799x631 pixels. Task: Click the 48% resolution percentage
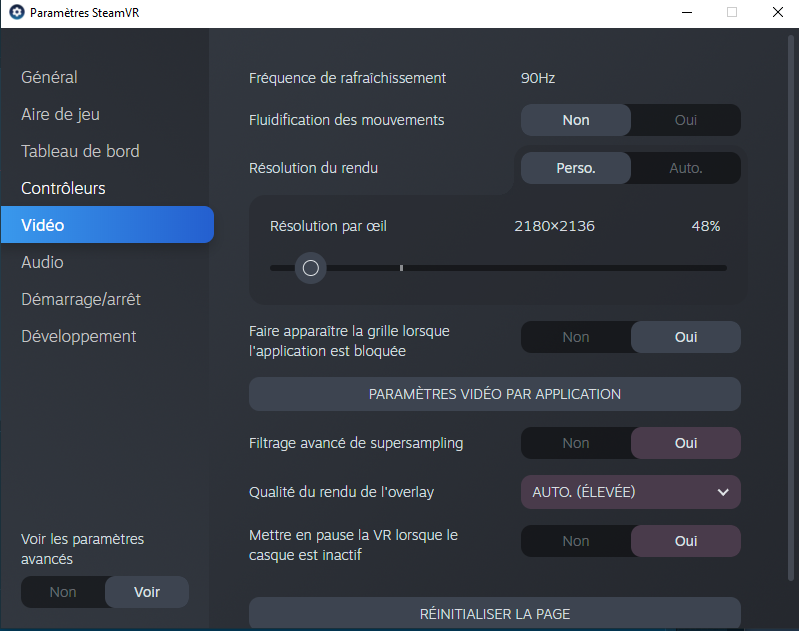[x=706, y=226]
